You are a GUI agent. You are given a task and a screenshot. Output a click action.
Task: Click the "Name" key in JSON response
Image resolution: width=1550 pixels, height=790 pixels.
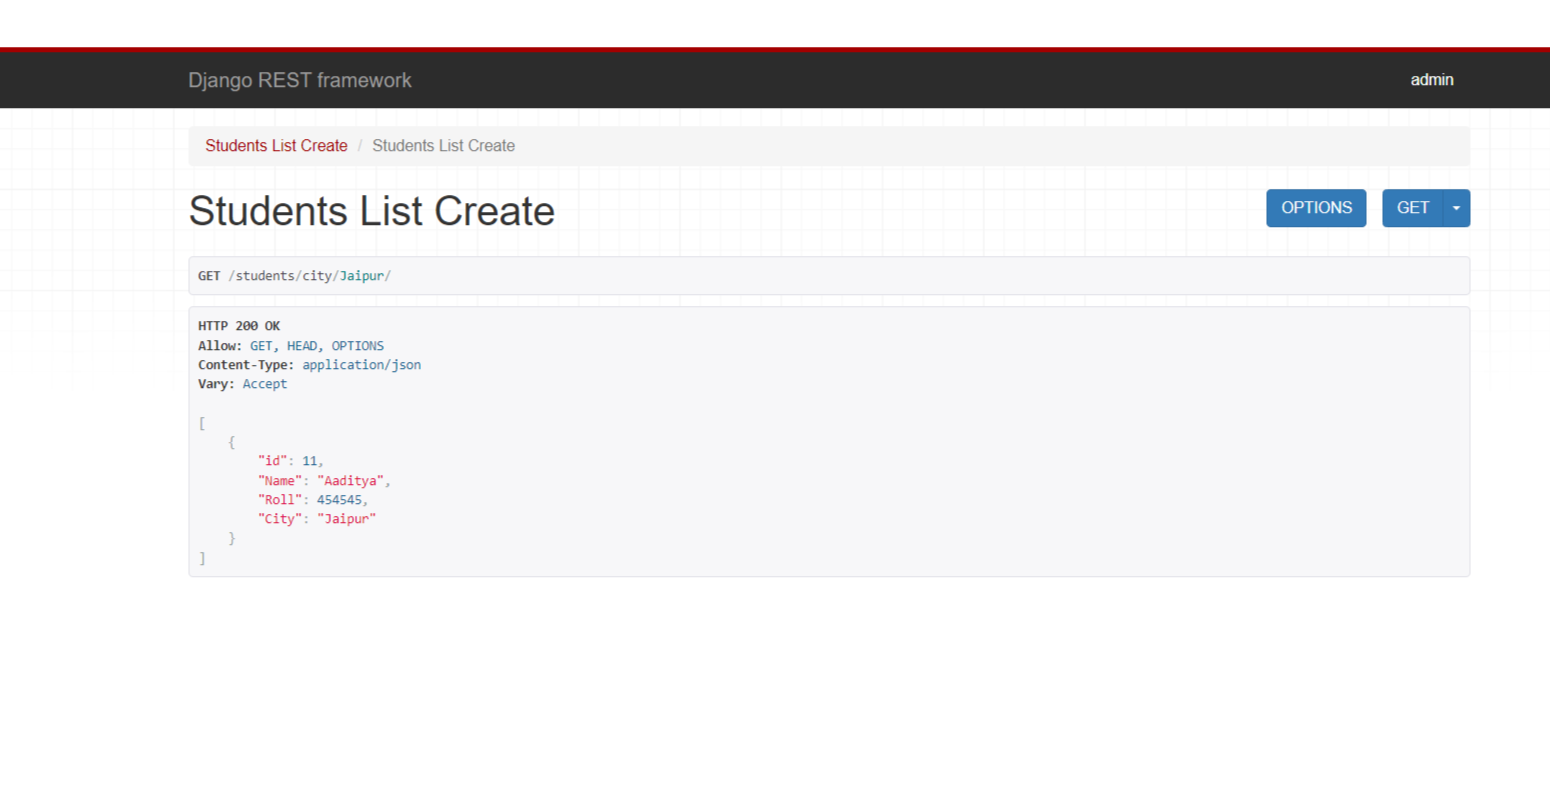279,481
